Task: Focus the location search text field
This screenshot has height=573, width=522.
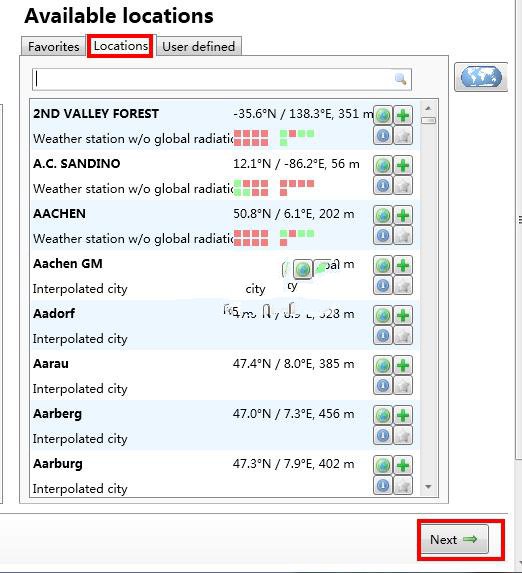Action: (222, 79)
